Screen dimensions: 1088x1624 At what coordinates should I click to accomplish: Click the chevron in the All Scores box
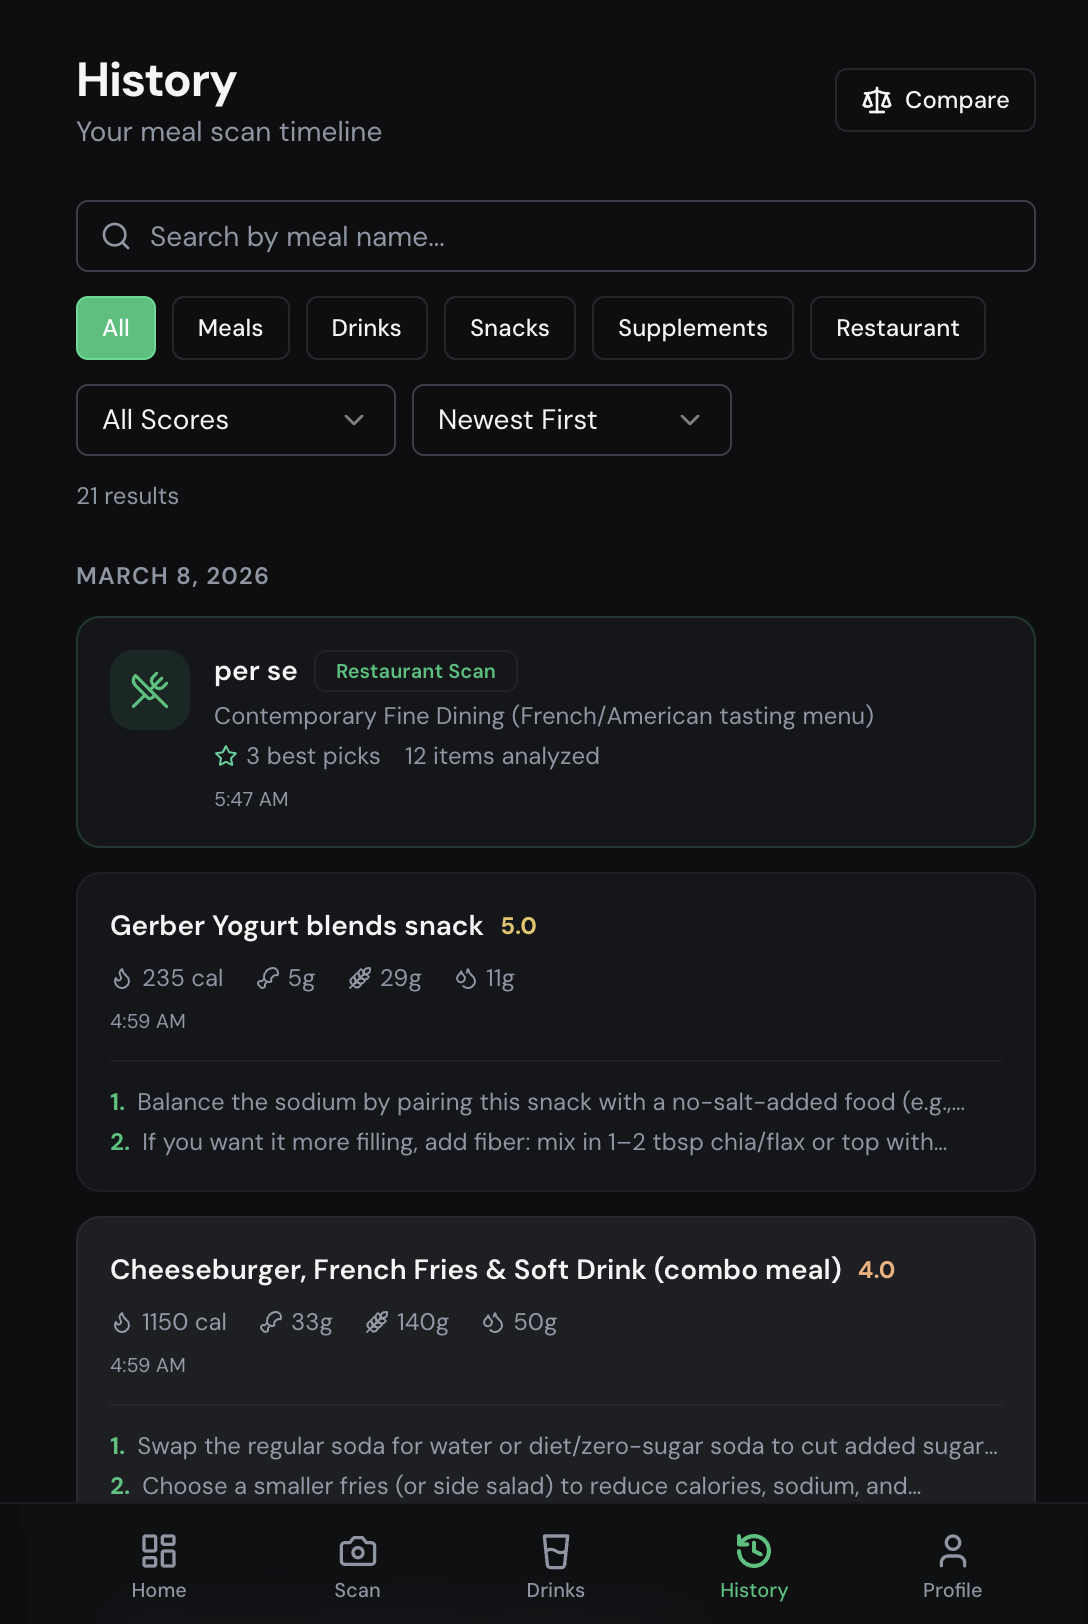click(x=354, y=420)
